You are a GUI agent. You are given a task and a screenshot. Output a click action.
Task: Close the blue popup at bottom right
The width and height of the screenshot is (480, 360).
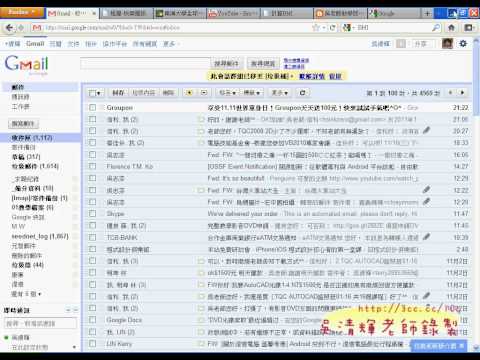tap(461, 346)
